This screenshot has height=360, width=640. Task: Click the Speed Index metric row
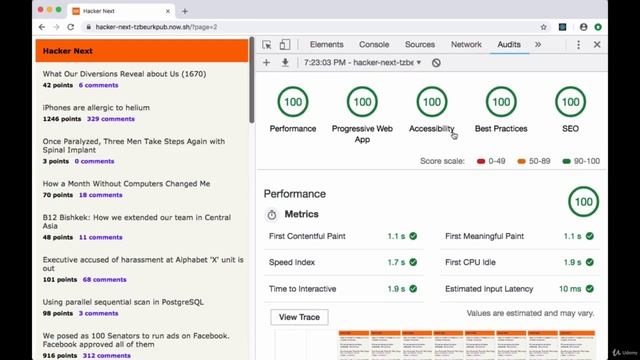coord(344,262)
